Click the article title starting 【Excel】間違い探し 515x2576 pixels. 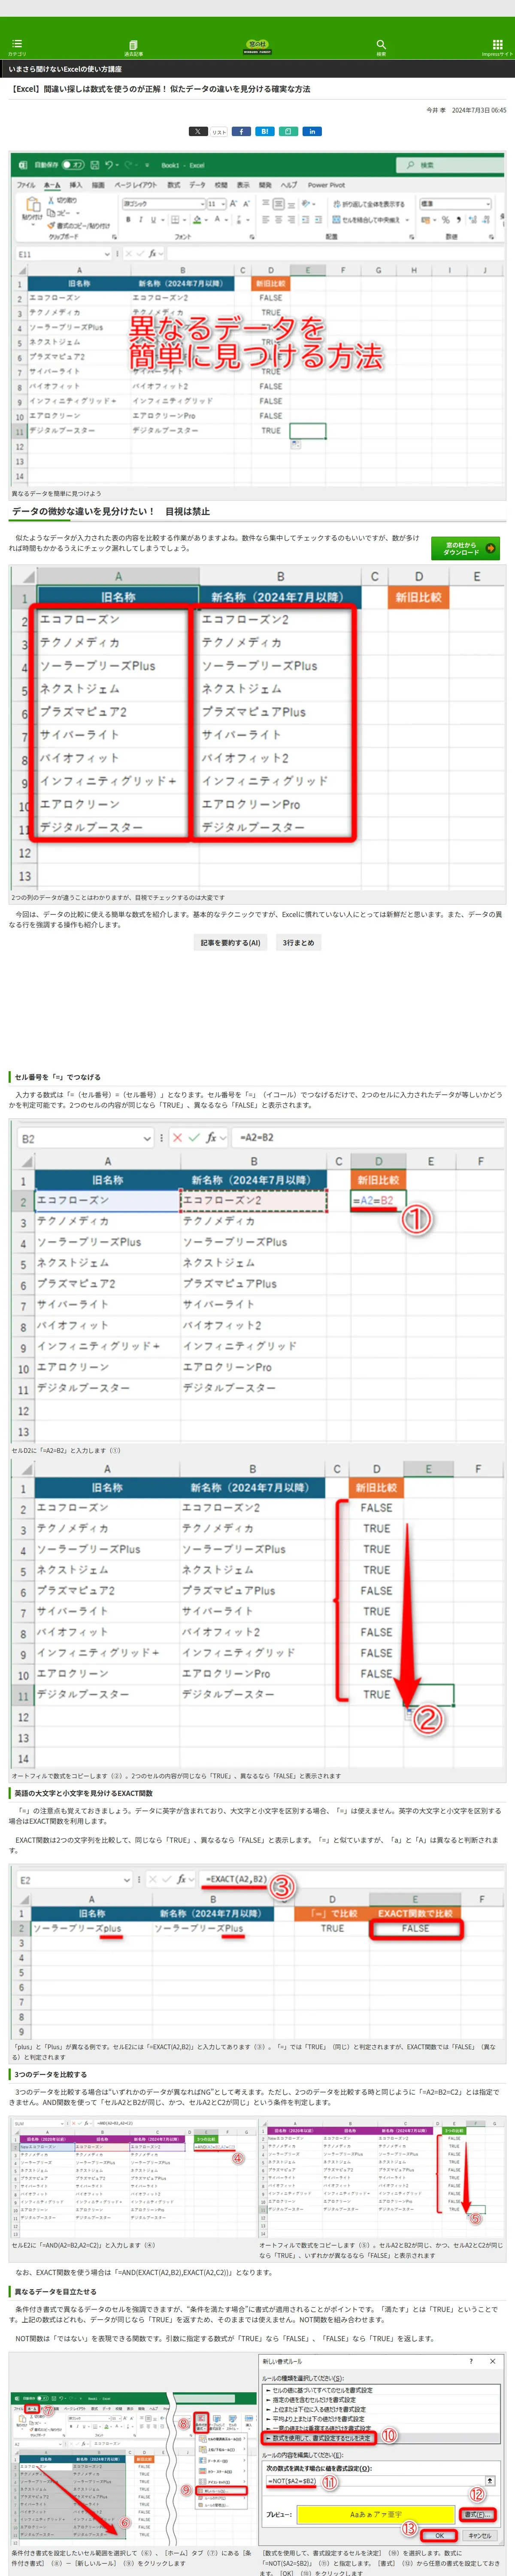(160, 89)
